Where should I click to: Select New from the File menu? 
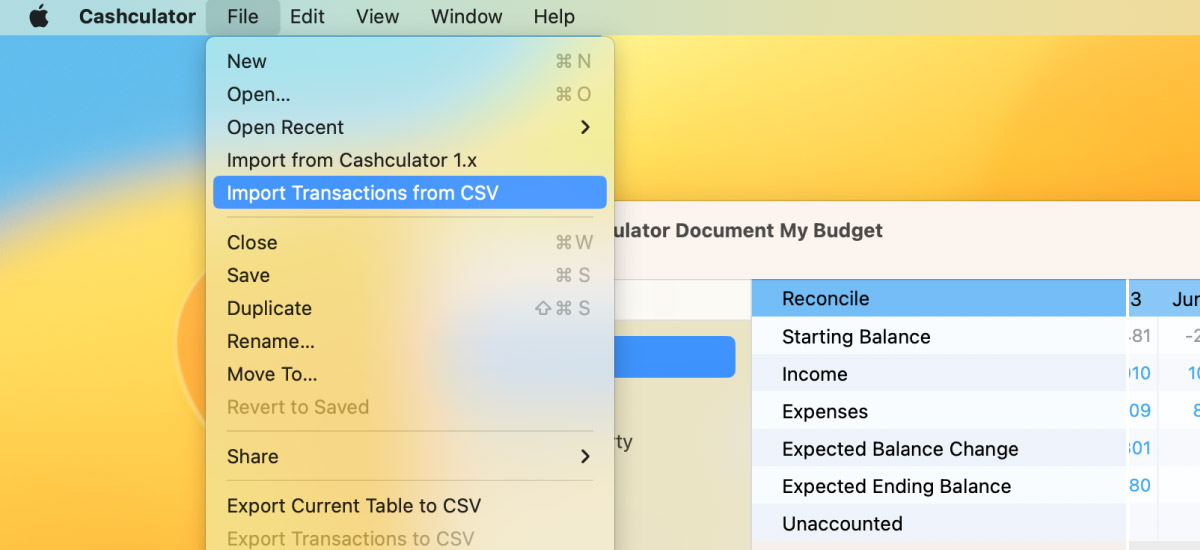(410, 61)
